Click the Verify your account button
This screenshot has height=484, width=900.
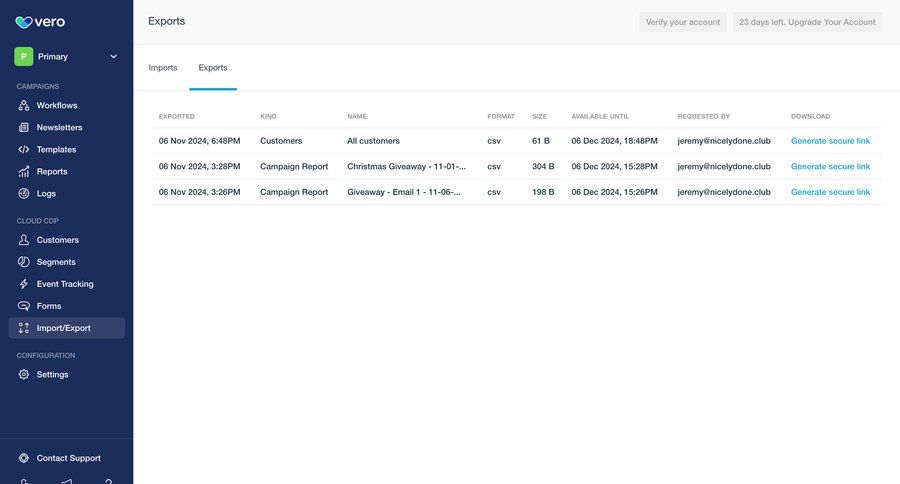(x=683, y=22)
